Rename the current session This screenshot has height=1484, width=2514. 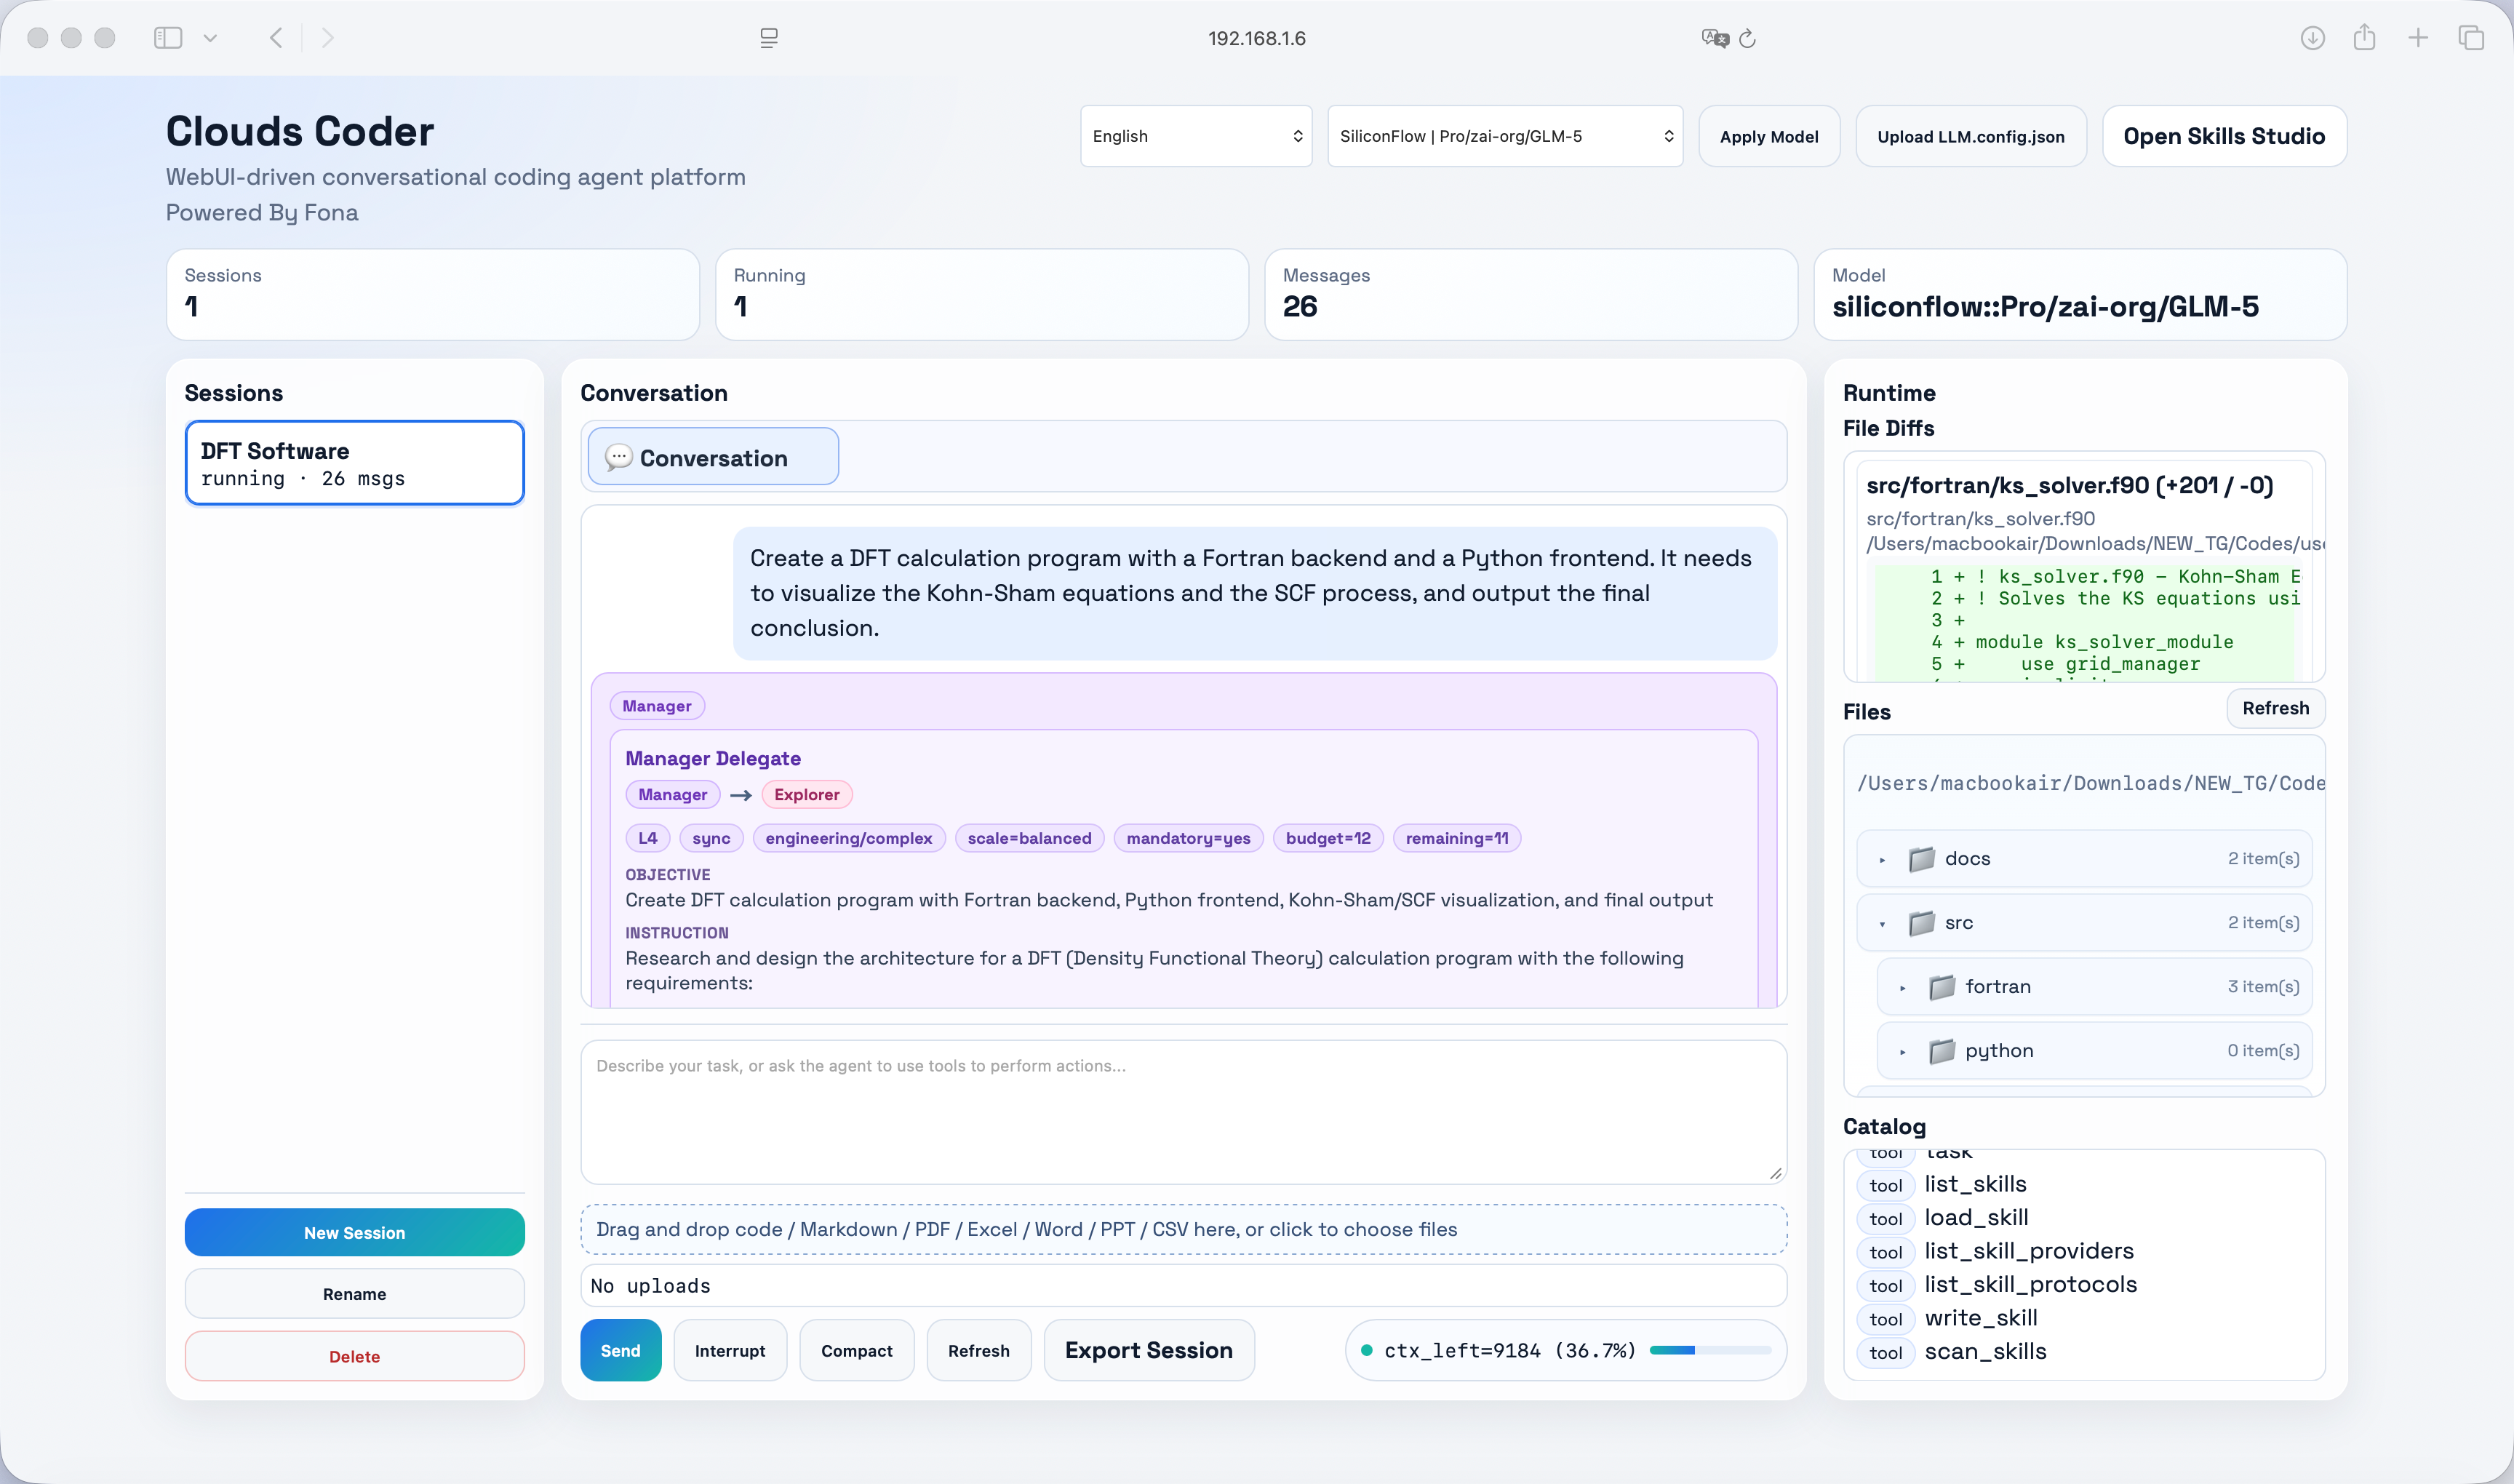click(x=355, y=1294)
